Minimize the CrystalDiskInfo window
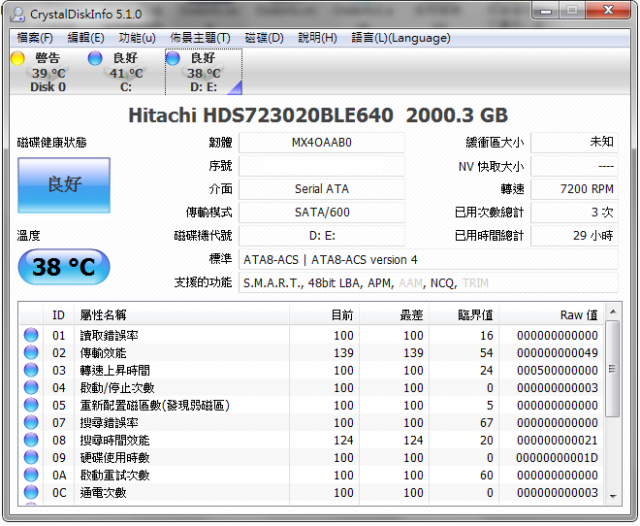 (x=546, y=11)
